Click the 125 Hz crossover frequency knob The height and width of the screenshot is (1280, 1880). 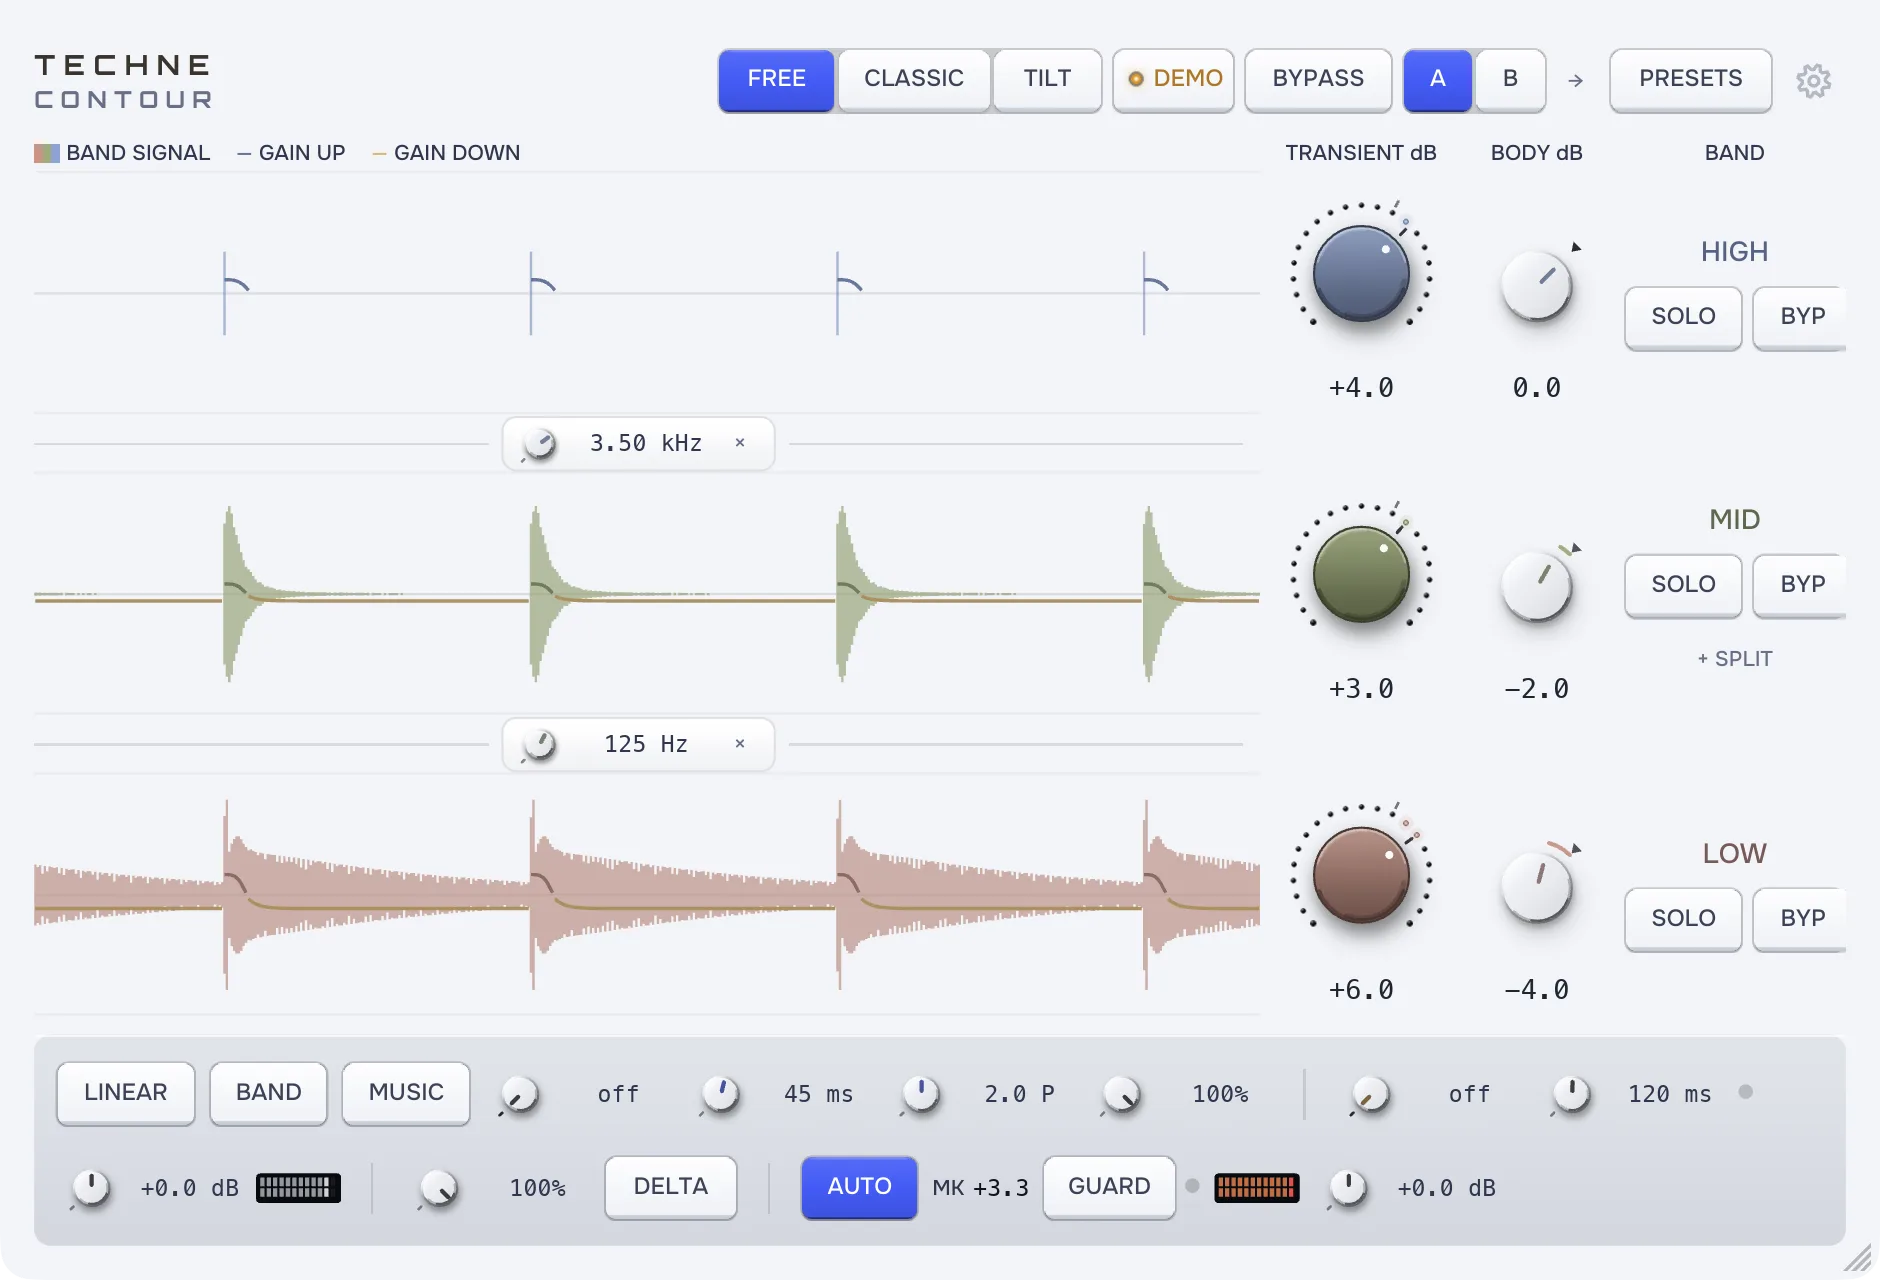pos(540,744)
